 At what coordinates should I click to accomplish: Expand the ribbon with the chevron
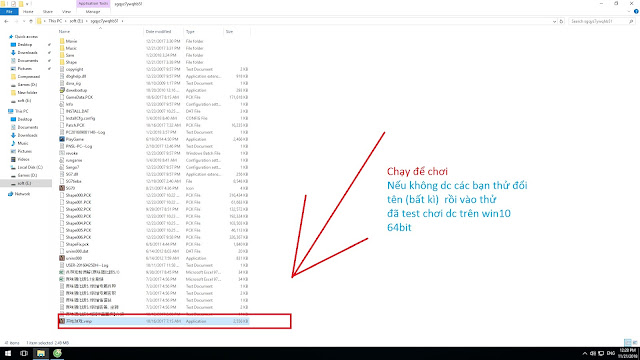click(x=629, y=12)
